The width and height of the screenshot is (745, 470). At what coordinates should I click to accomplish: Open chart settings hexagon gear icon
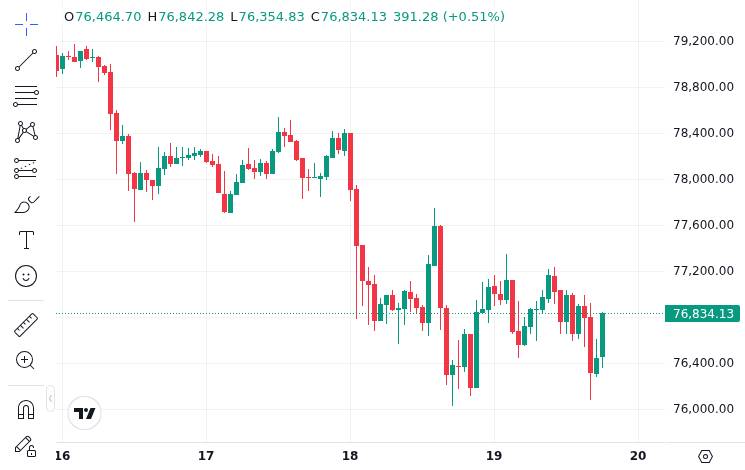tap(706, 456)
